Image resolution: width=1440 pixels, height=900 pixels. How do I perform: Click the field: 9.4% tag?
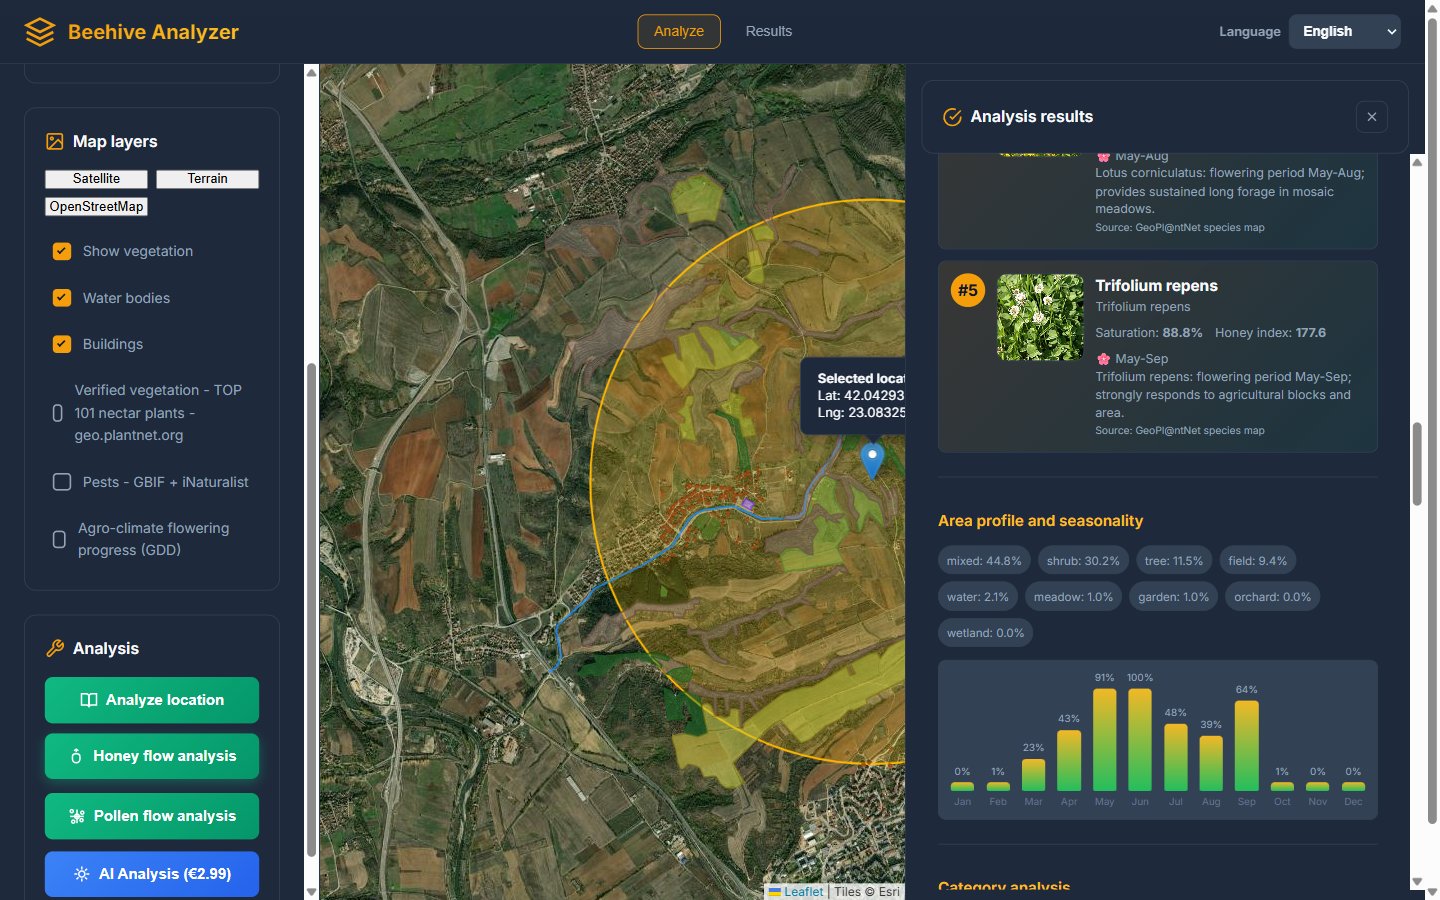click(1258, 561)
